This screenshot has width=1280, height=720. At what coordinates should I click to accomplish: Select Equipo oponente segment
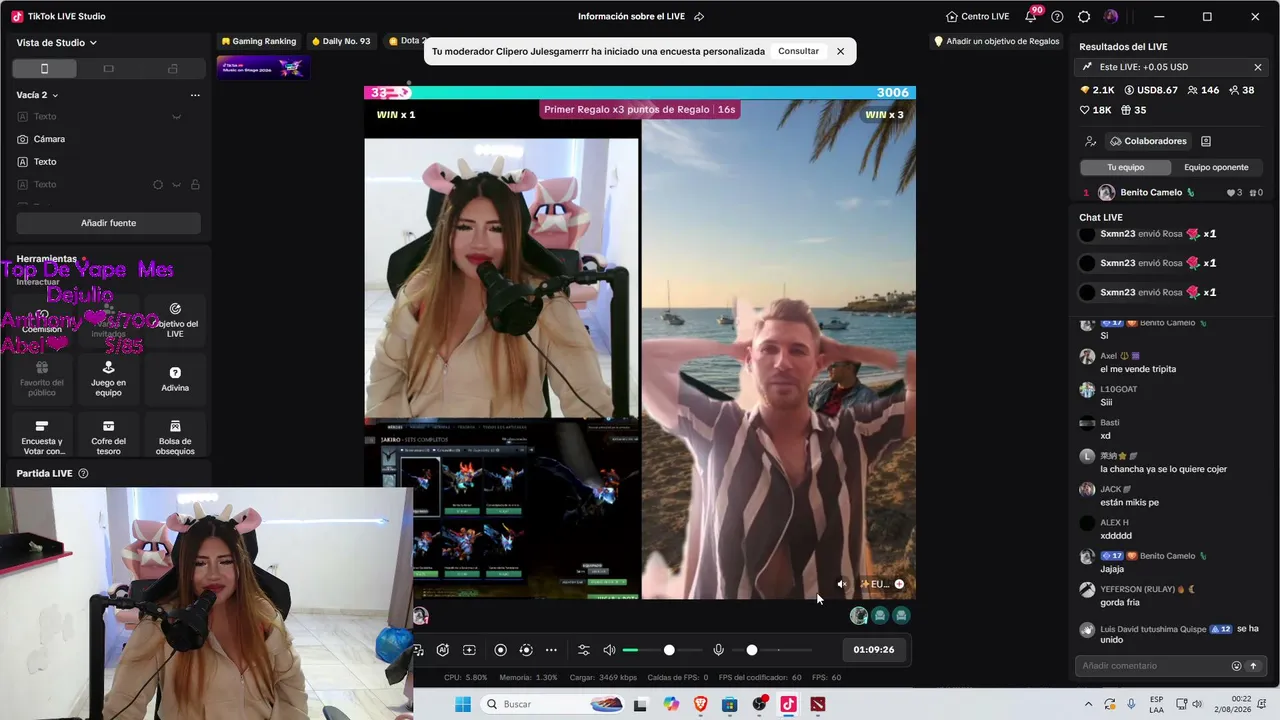pyautogui.click(x=1216, y=167)
